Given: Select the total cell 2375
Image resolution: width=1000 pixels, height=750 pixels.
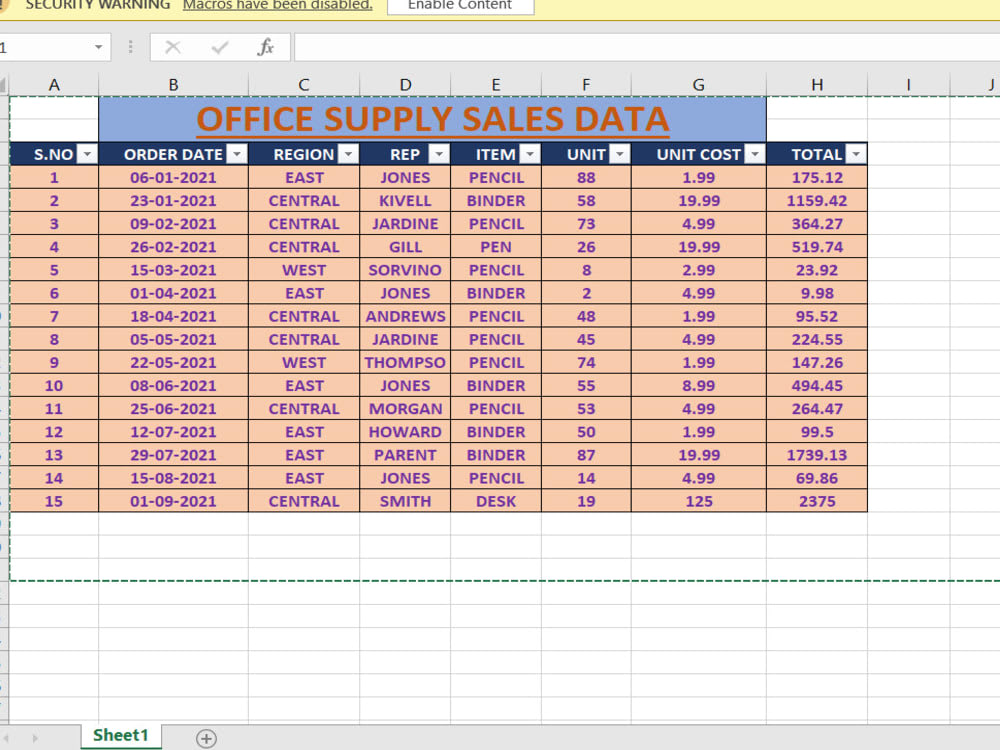Looking at the screenshot, I should tap(817, 501).
